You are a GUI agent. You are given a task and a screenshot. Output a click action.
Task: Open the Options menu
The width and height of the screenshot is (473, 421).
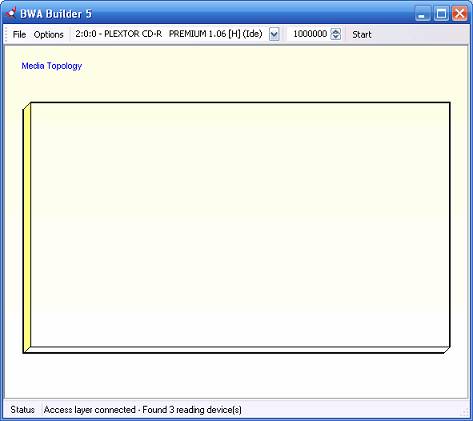(48, 34)
